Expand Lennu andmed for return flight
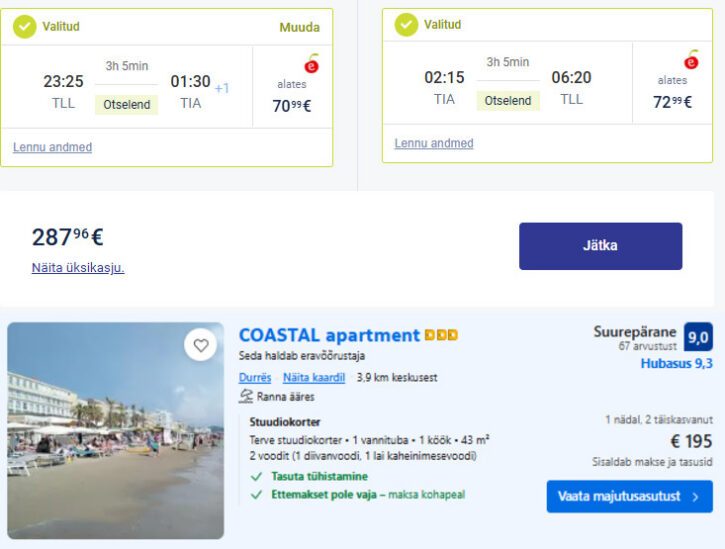The width and height of the screenshot is (725, 549). click(x=434, y=143)
